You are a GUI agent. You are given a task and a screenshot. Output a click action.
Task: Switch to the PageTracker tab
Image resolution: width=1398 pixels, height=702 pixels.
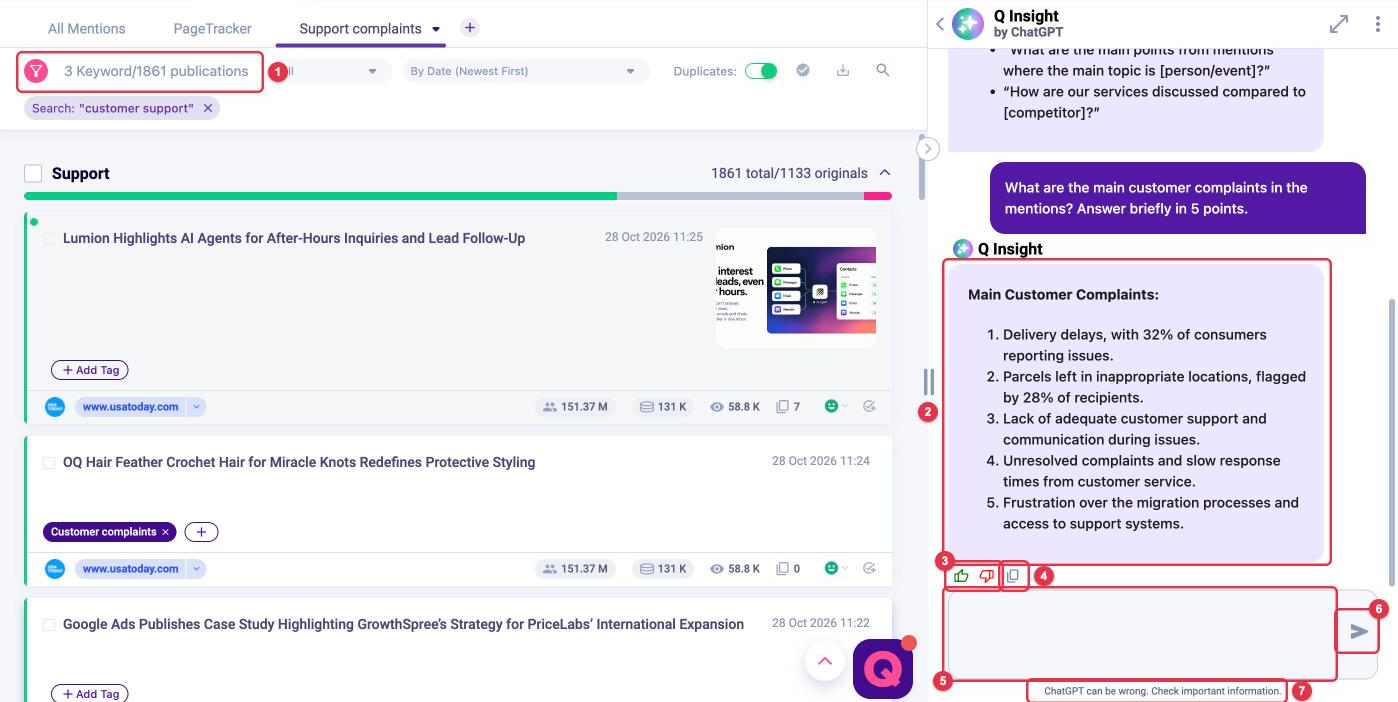coord(212,28)
